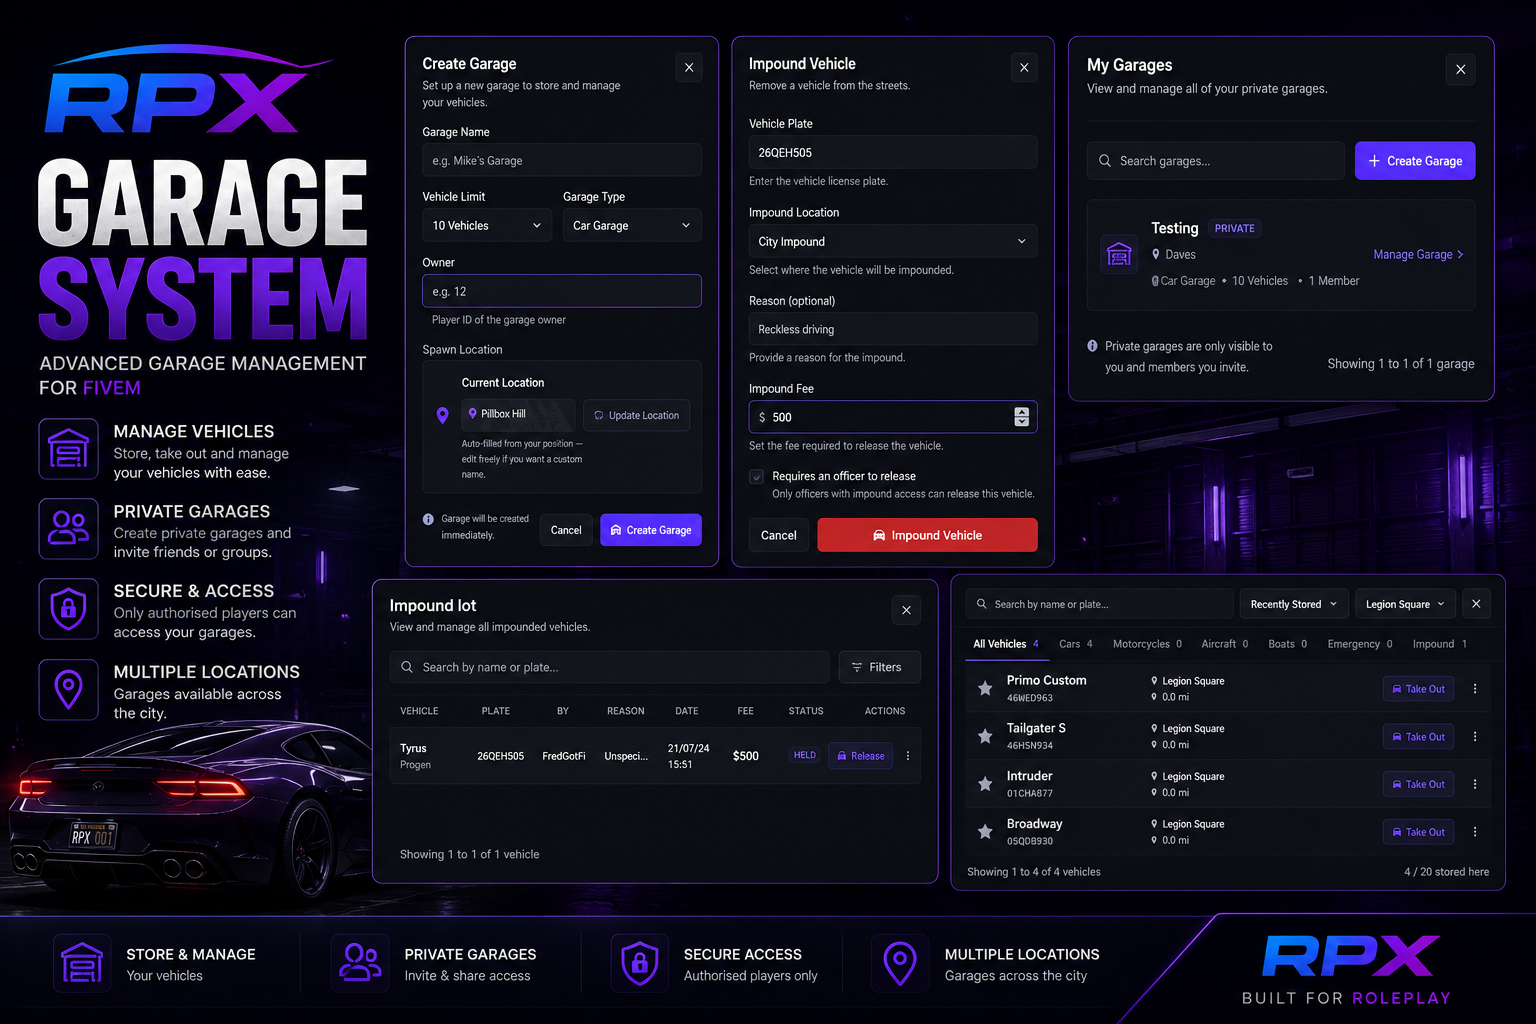This screenshot has height=1024, width=1536.
Task: Click the Owner player ID field
Action: pos(562,291)
